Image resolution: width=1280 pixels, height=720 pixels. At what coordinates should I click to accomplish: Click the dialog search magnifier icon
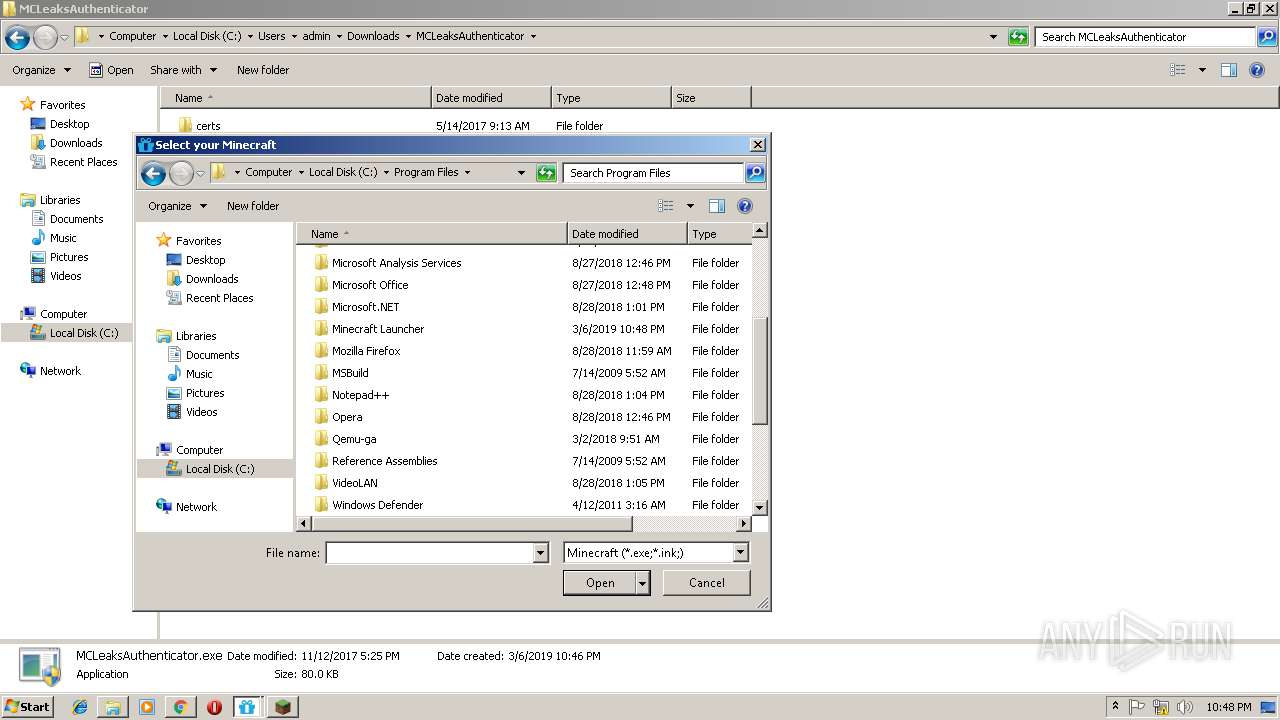pos(755,173)
